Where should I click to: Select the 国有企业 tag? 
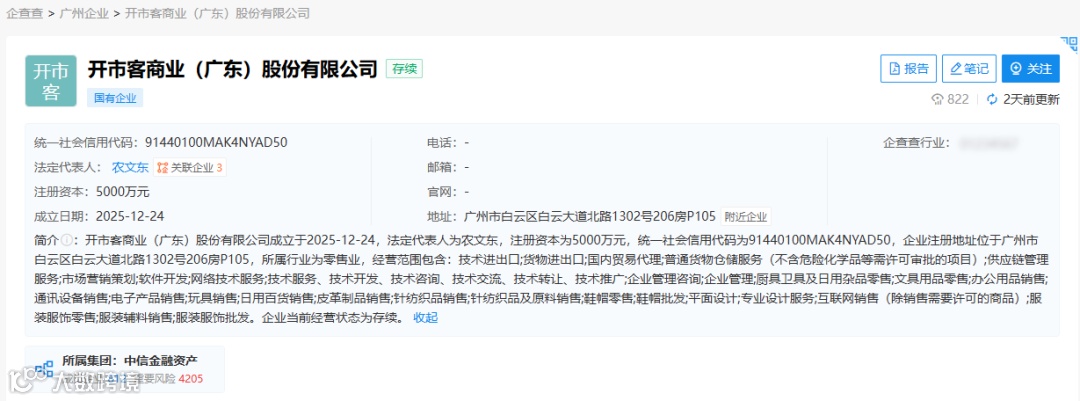click(x=115, y=98)
